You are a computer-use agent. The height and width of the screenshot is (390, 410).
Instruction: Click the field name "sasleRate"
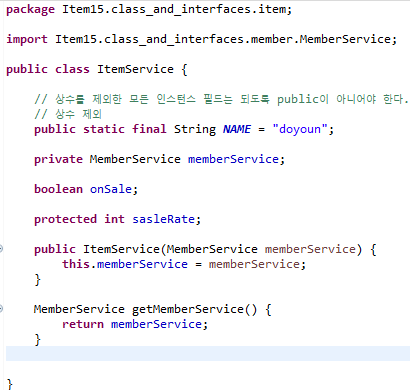pyautogui.click(x=163, y=219)
